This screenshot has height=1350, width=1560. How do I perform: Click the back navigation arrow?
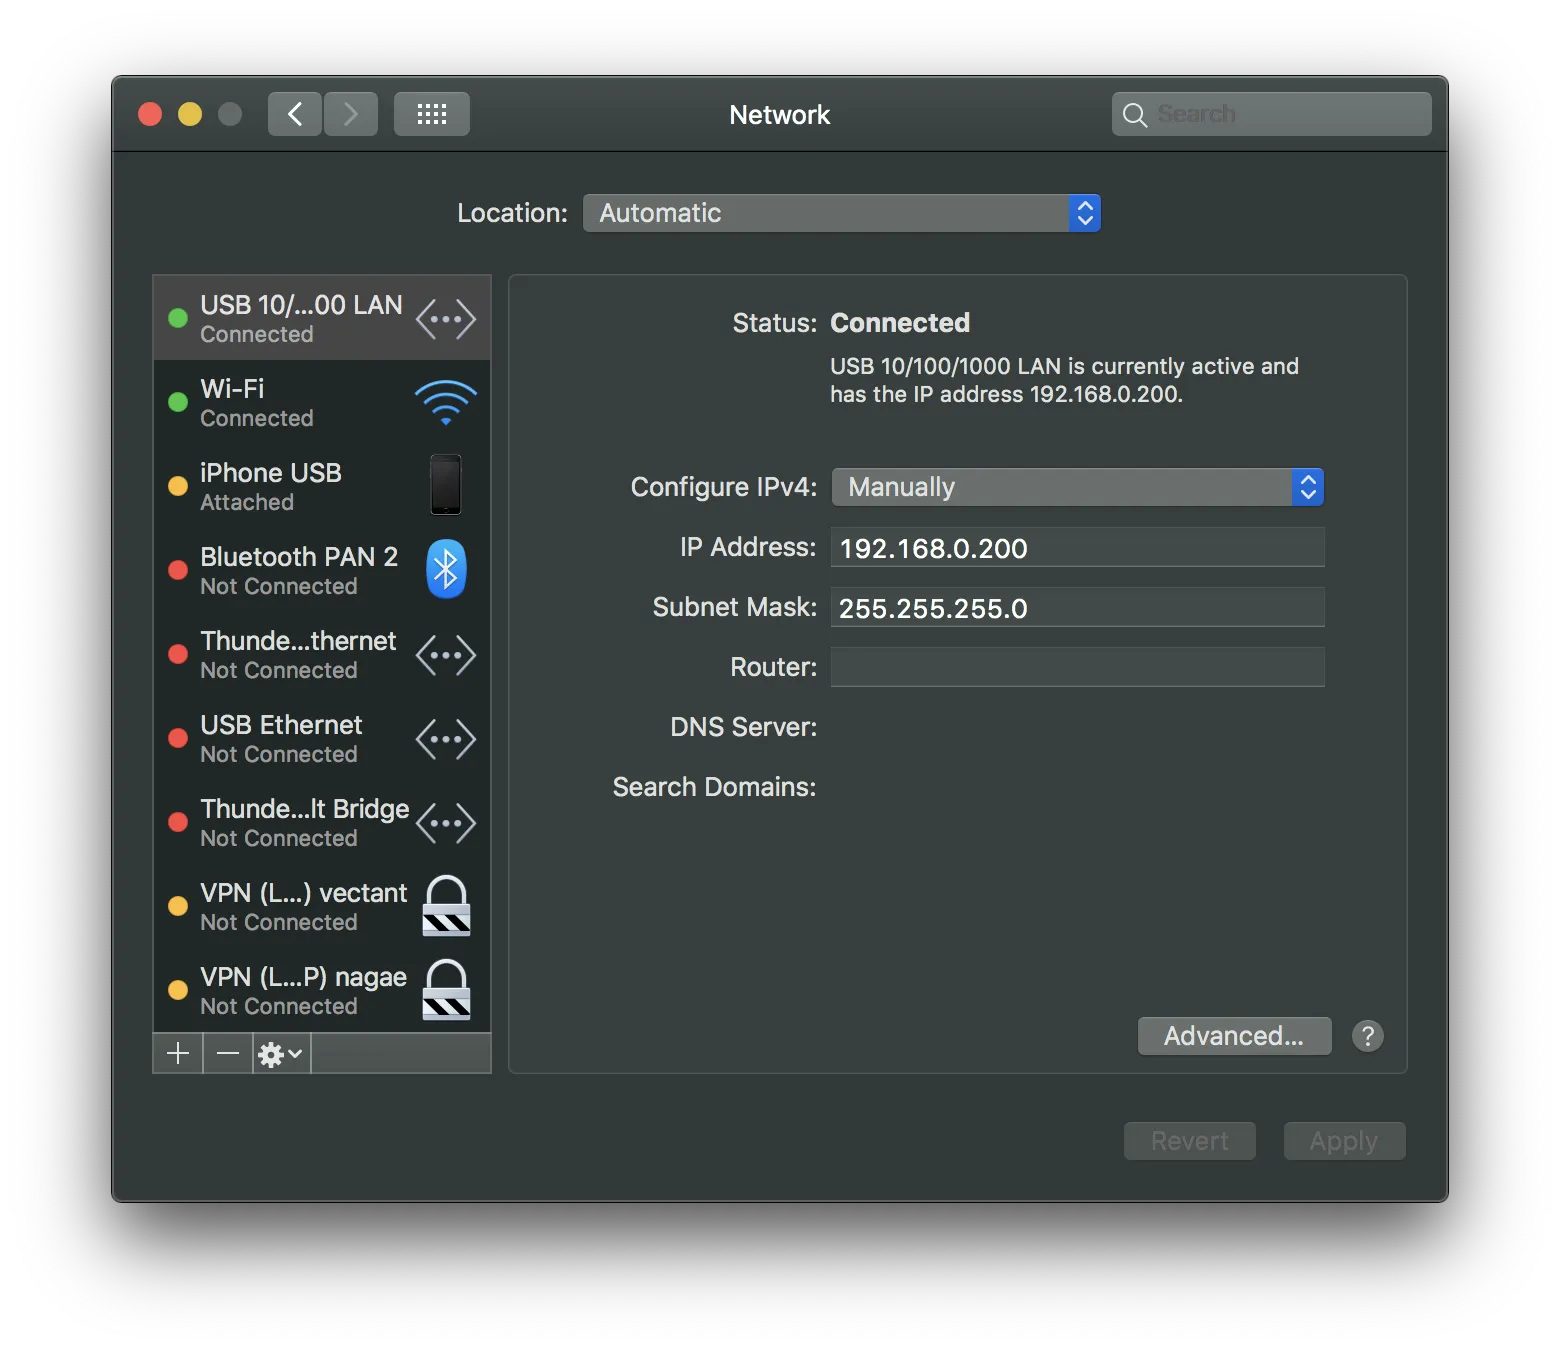click(x=295, y=114)
